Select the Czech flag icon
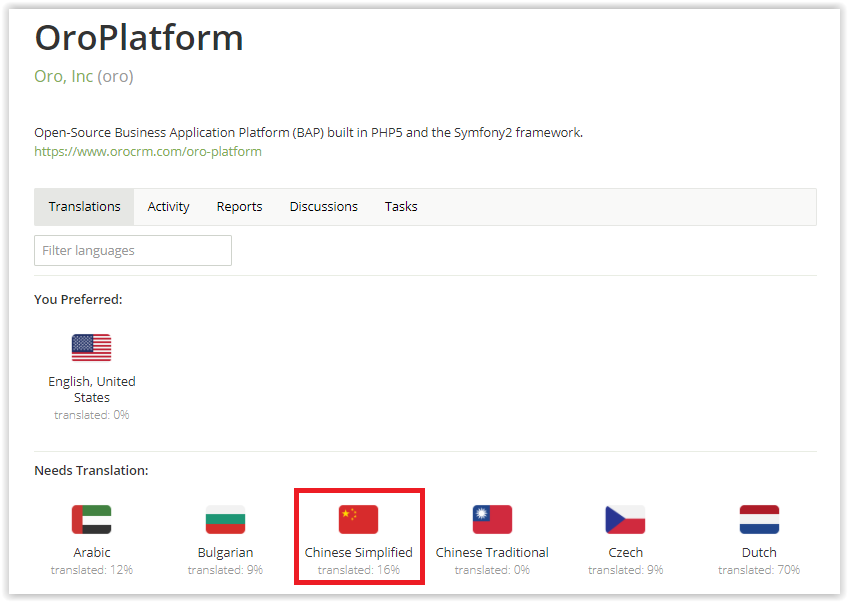The image size is (848, 602). 625,519
